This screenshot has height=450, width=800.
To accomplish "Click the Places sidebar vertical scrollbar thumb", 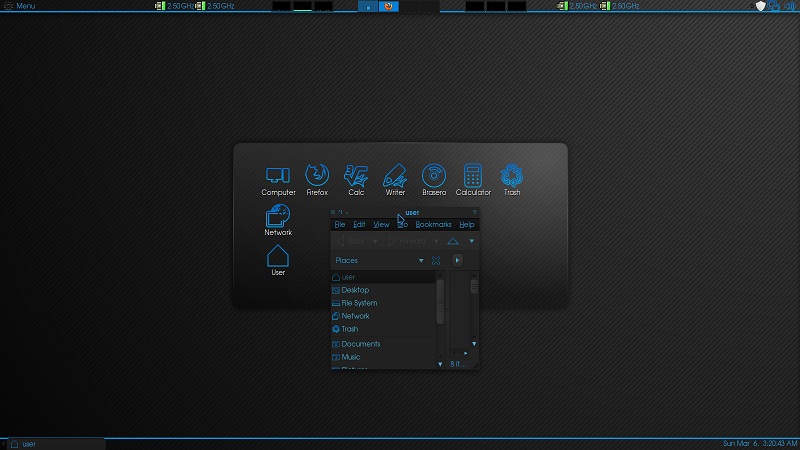I will click(440, 302).
